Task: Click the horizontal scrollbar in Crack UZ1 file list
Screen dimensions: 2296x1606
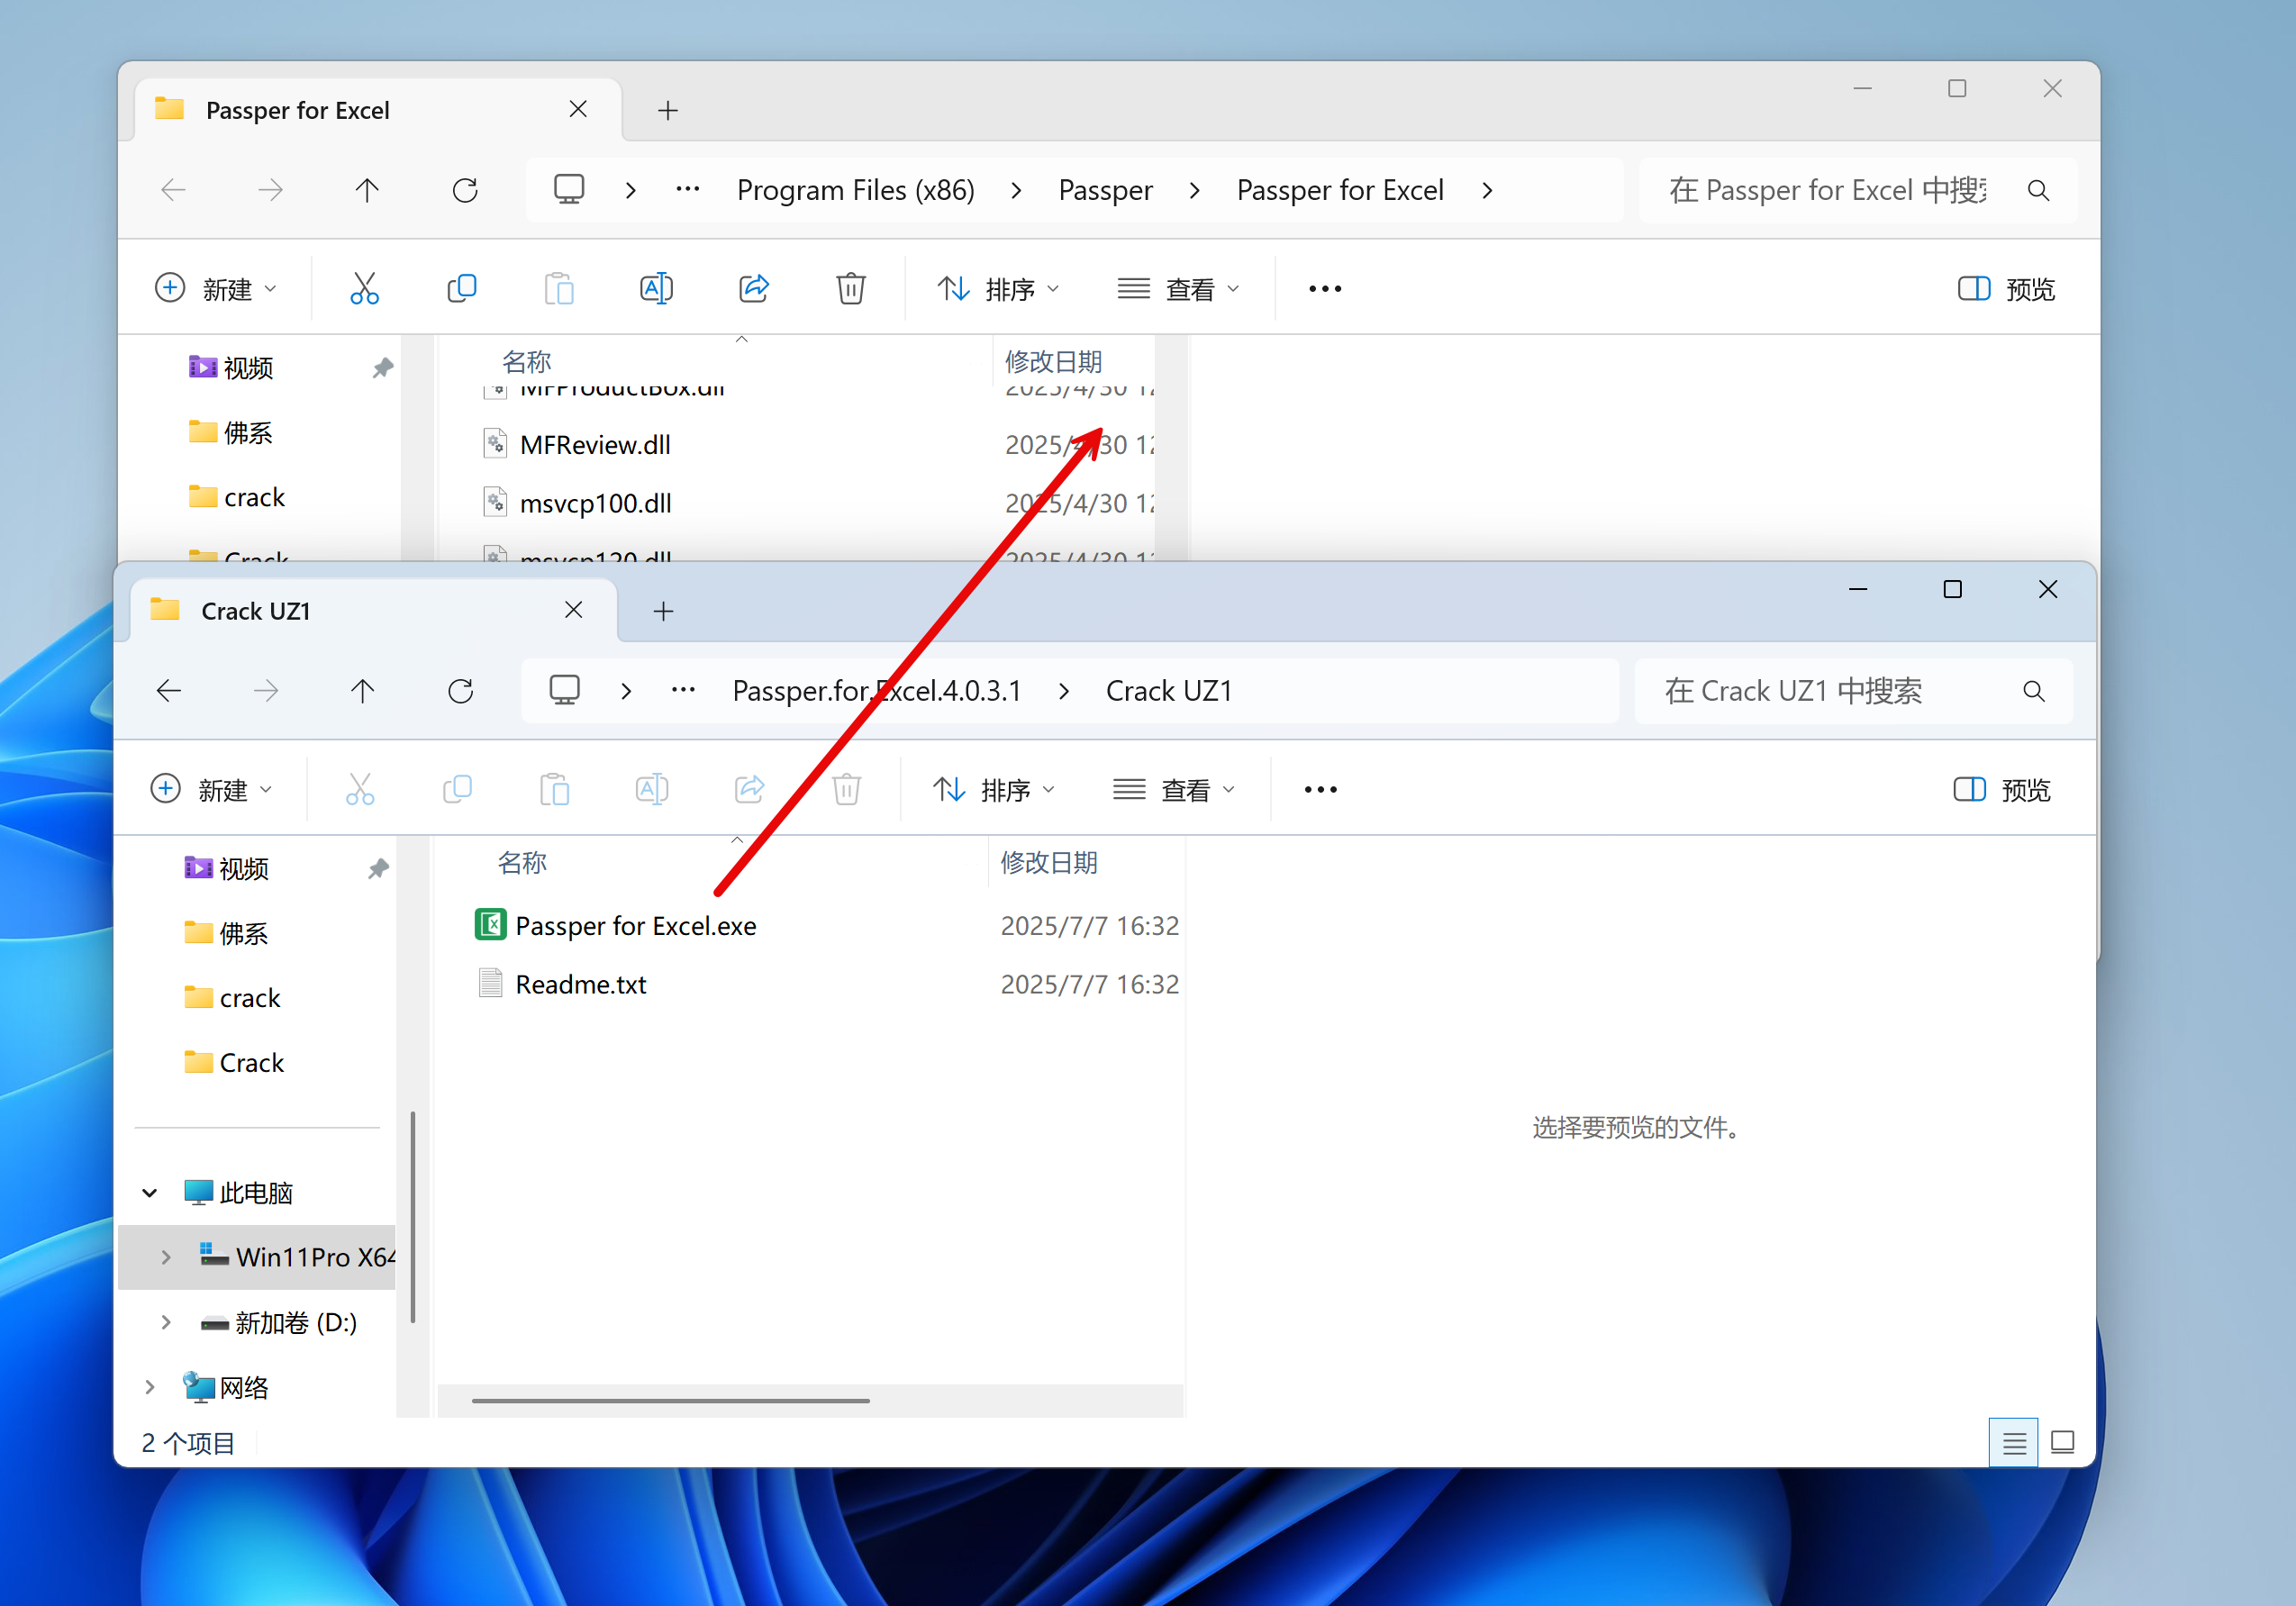Action: click(x=670, y=1401)
